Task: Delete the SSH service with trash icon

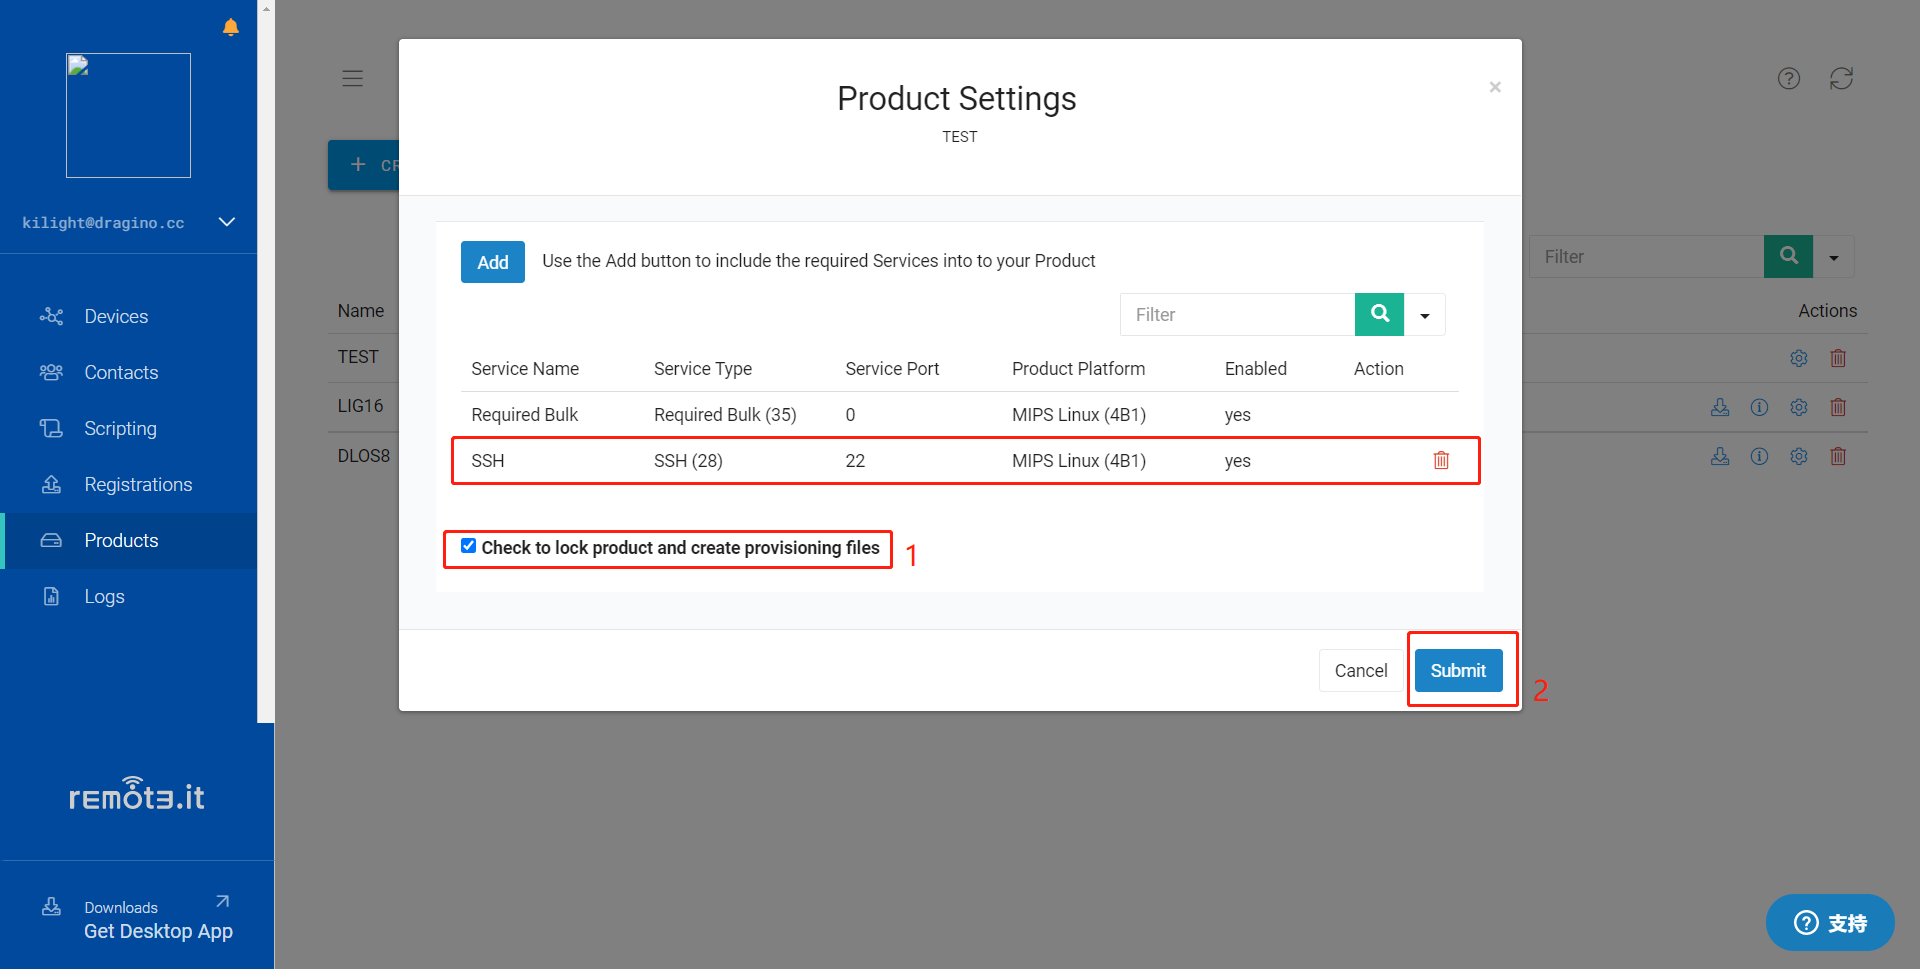Action: coord(1441,460)
